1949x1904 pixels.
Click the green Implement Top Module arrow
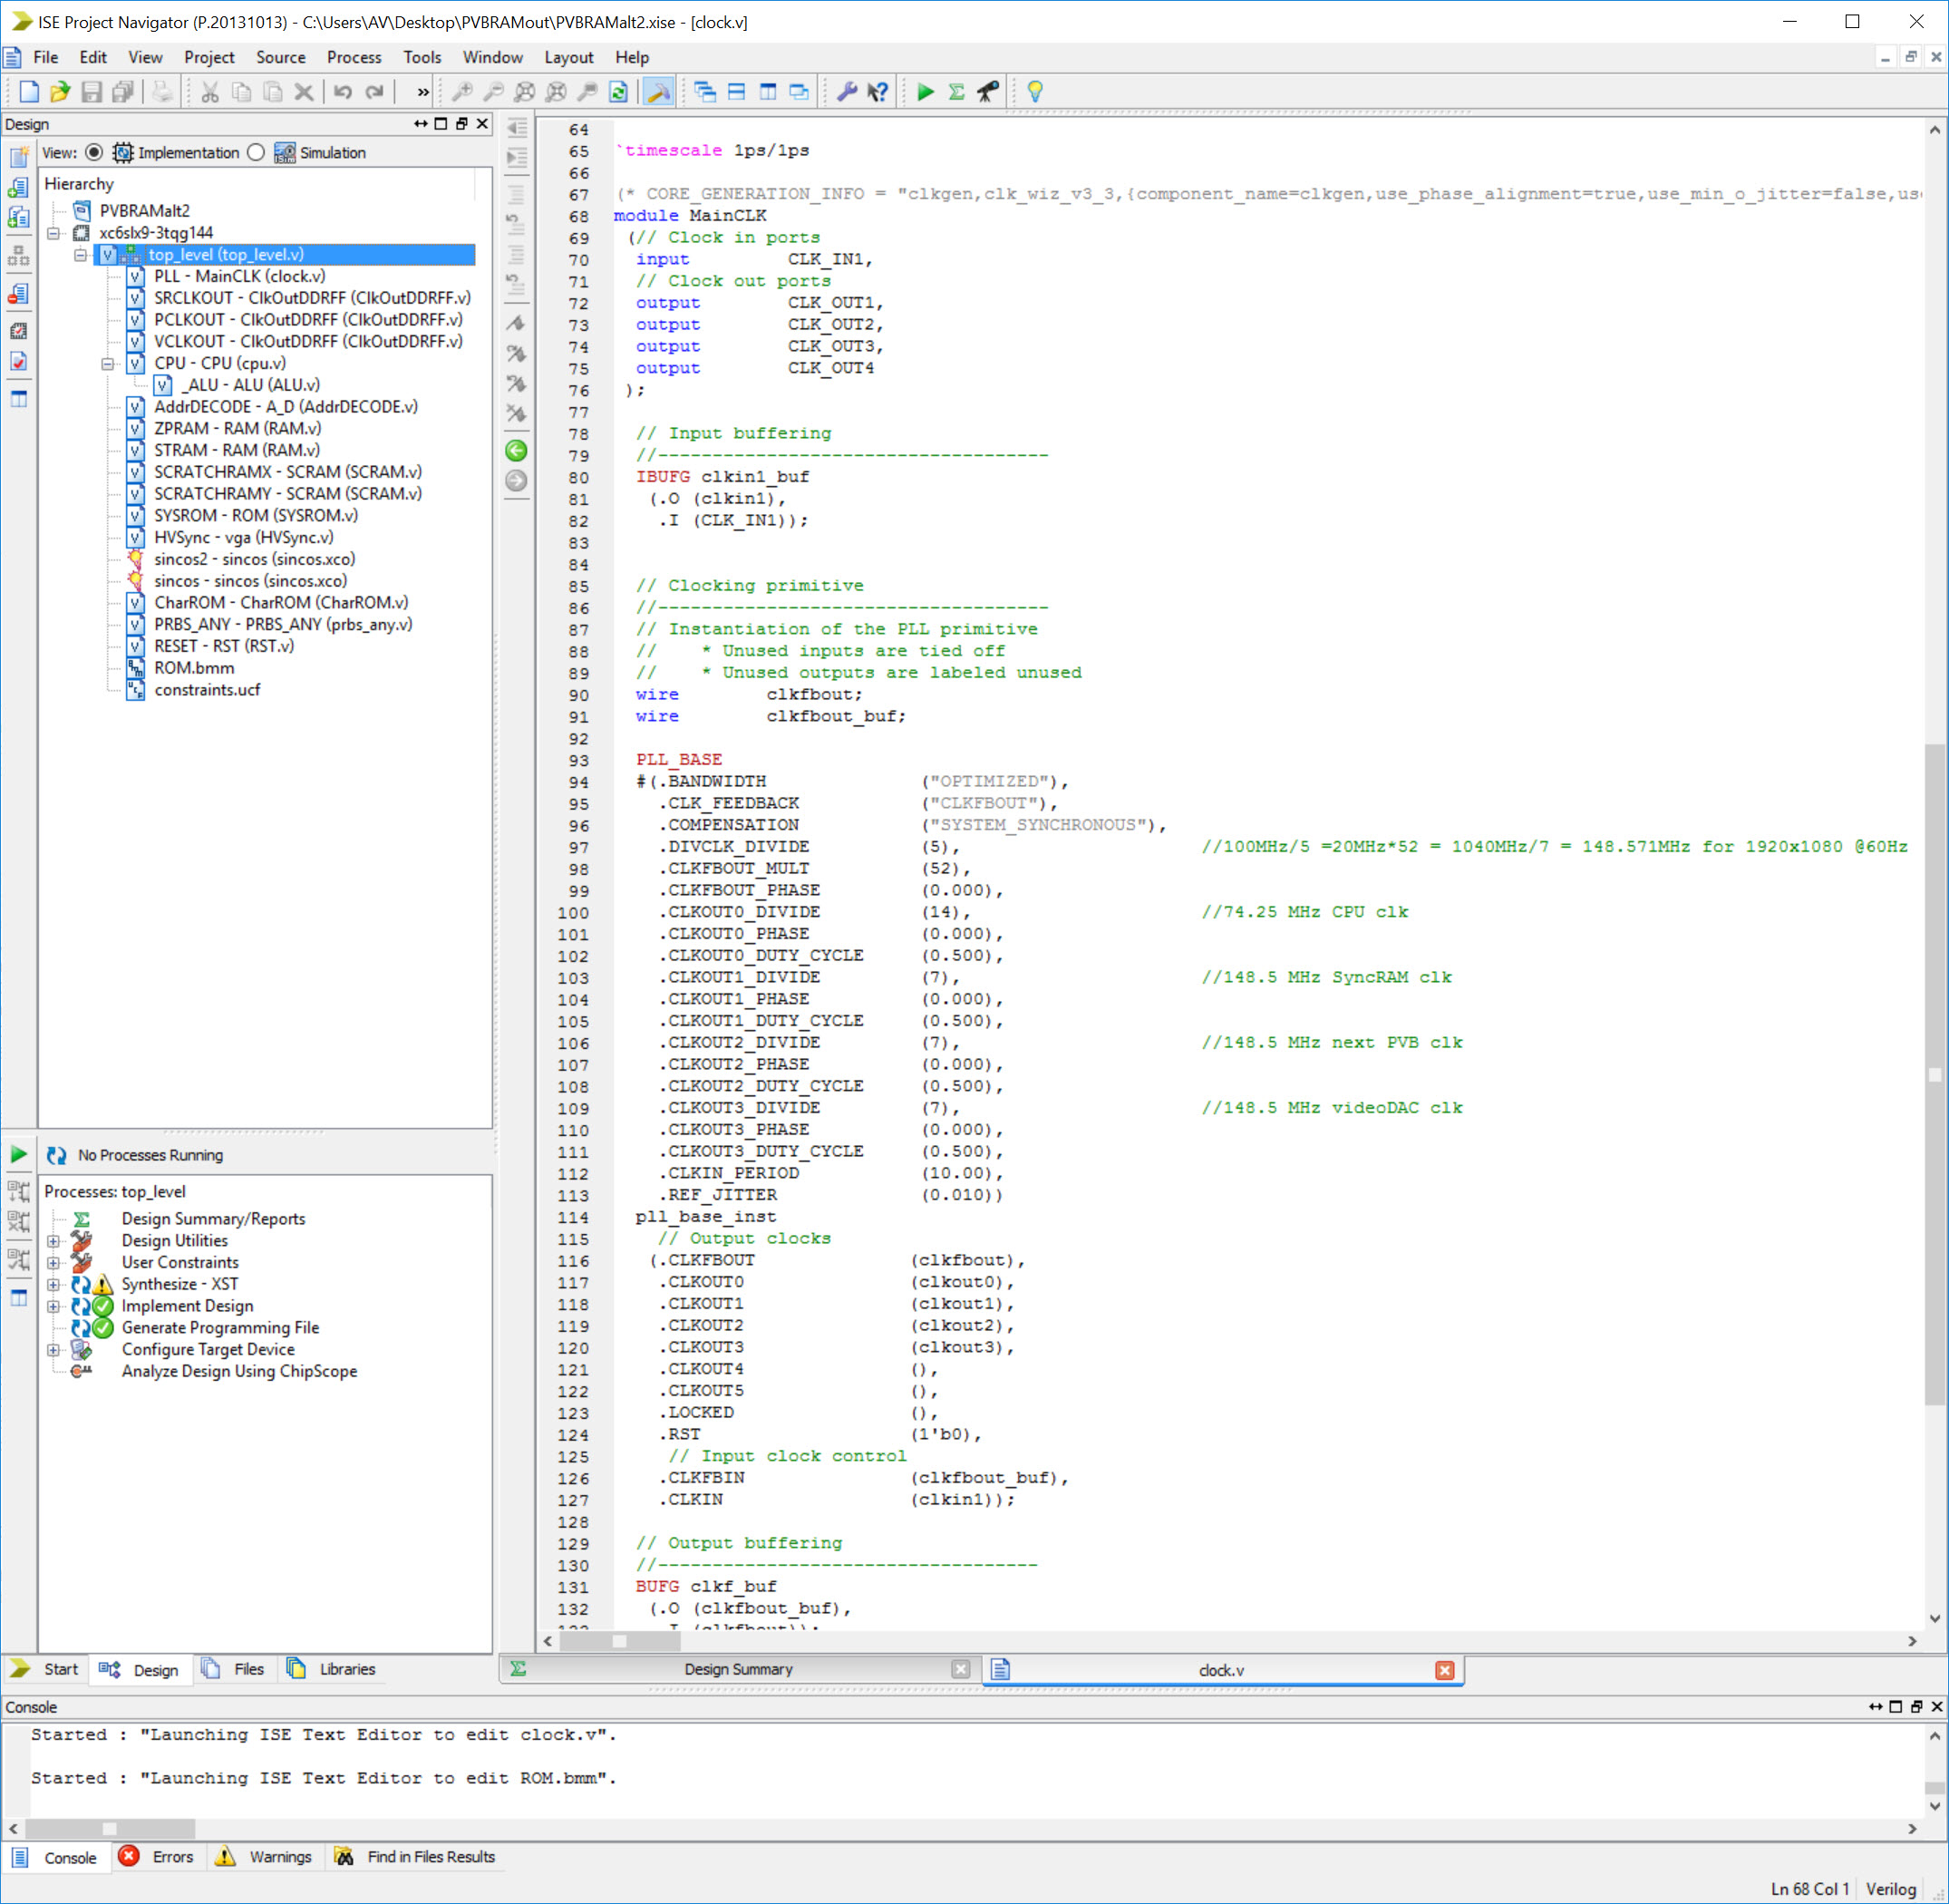coord(925,92)
